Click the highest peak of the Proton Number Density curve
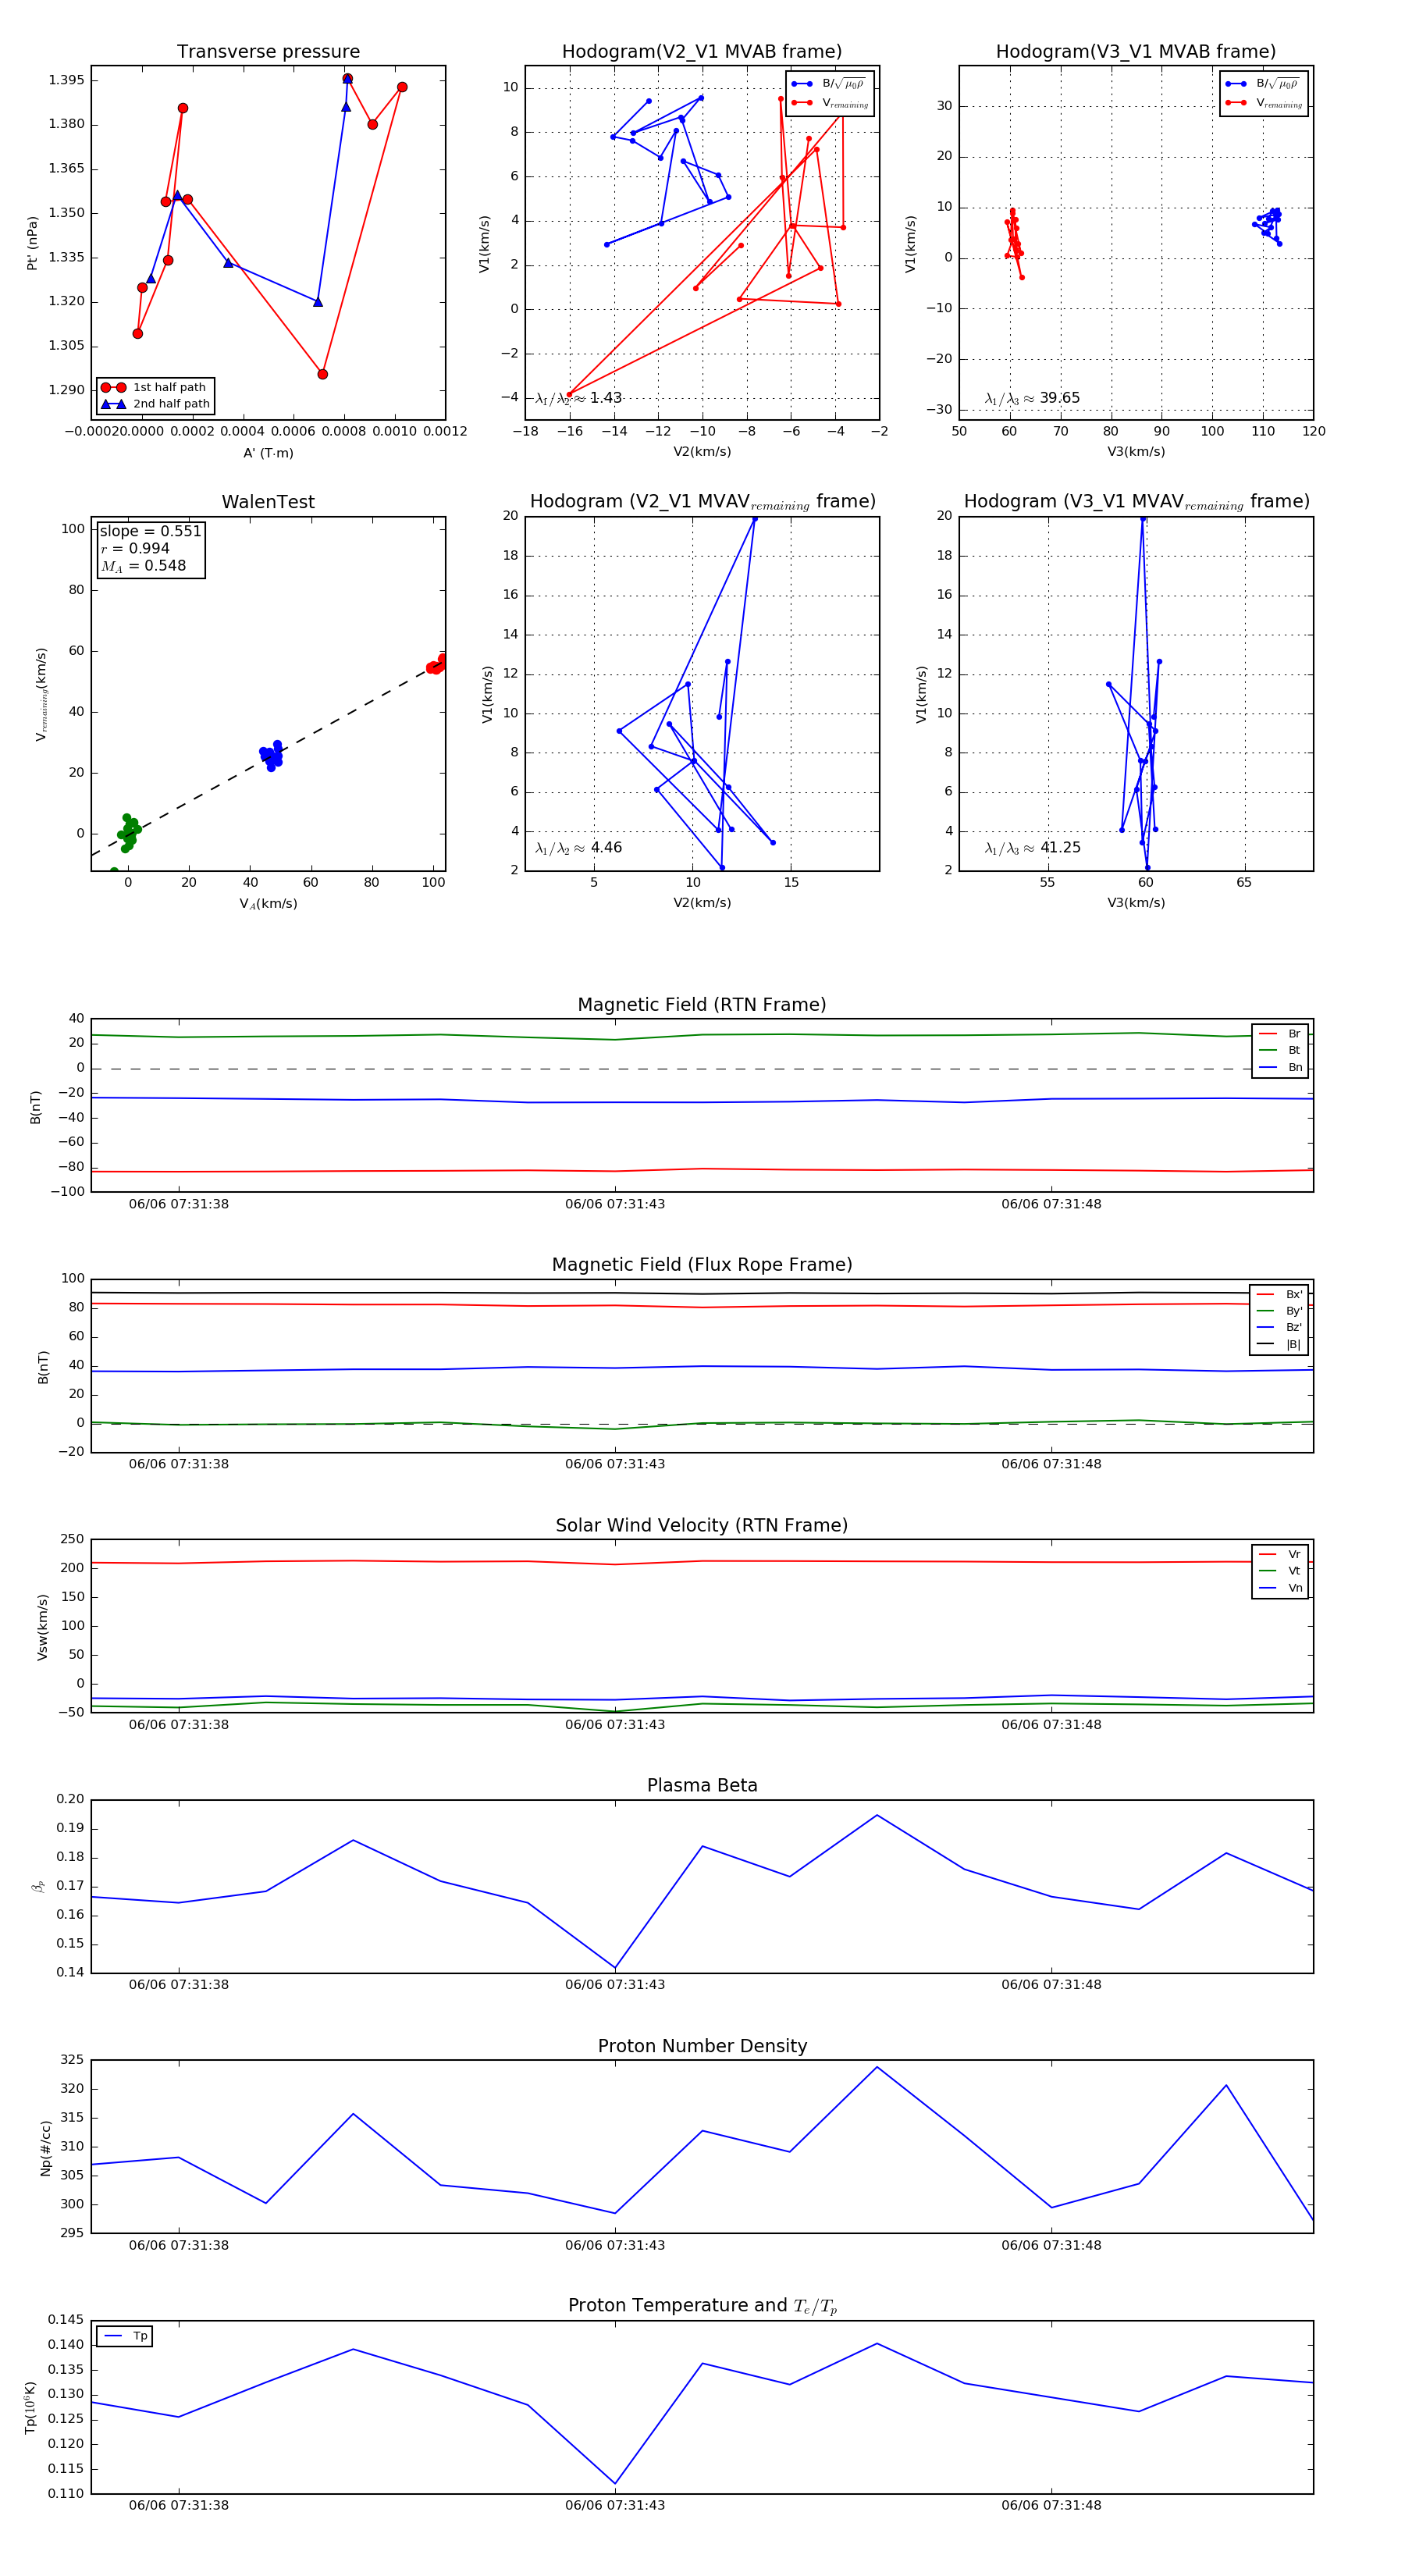 coord(877,2067)
